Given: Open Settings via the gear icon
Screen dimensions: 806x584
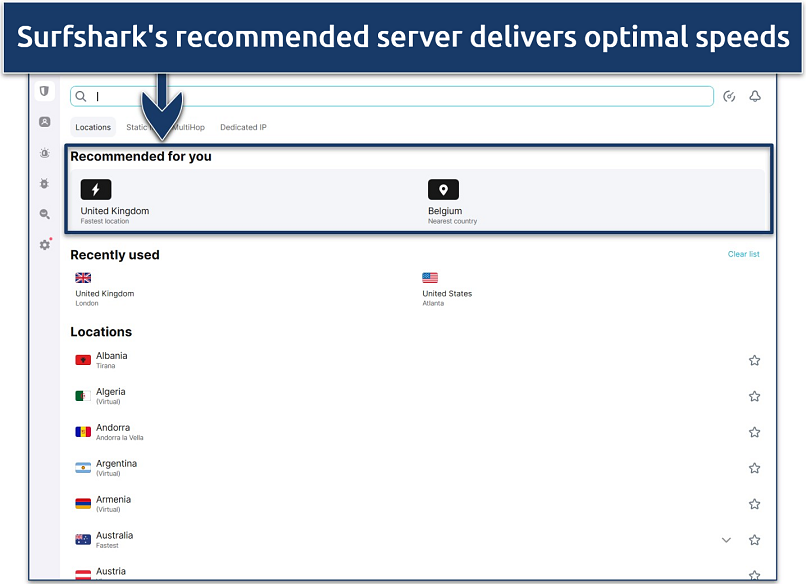Looking at the screenshot, I should pos(44,244).
